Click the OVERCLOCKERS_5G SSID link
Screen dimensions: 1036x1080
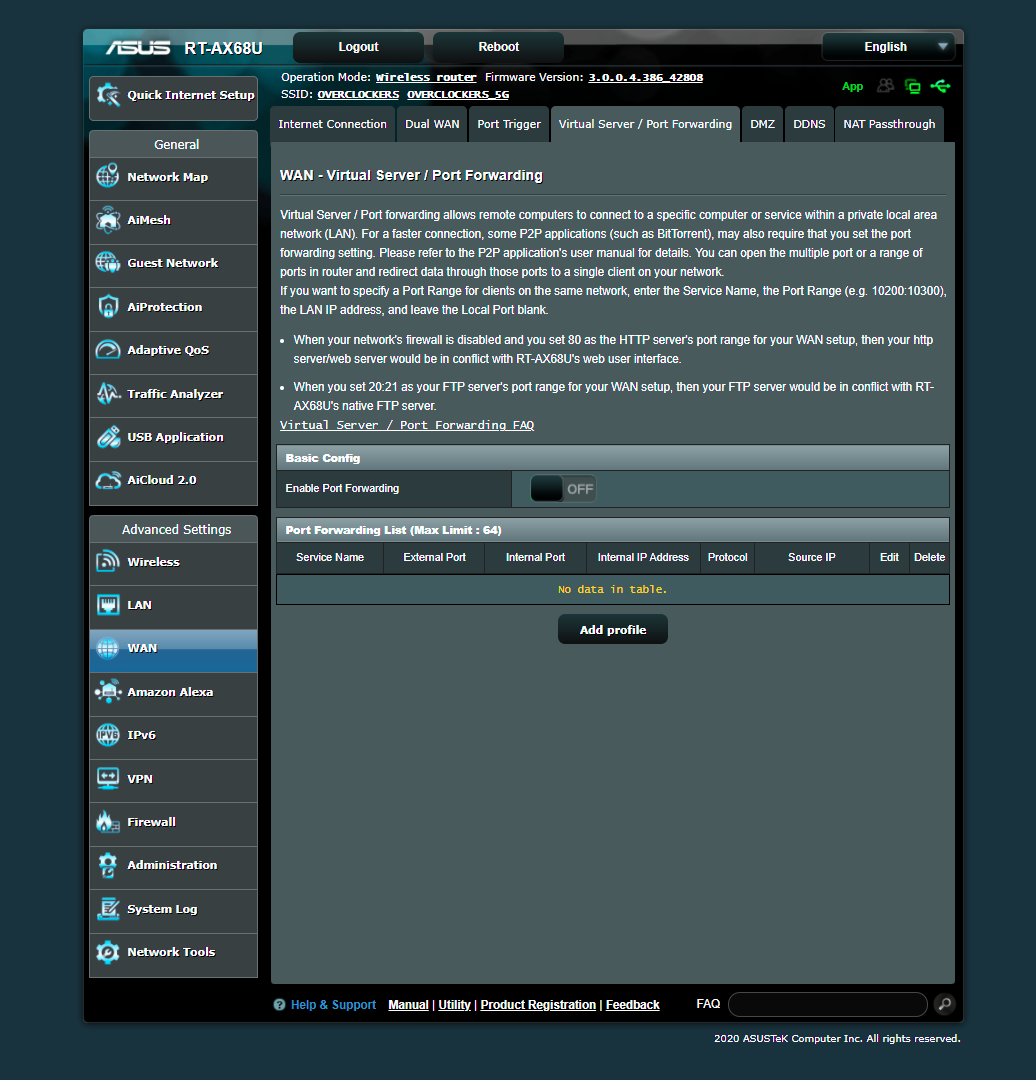(458, 94)
